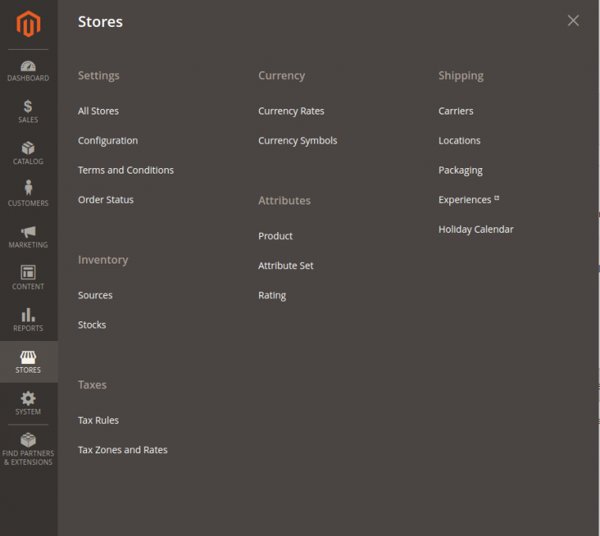
Task: Close the Stores menu panel
Action: click(573, 21)
